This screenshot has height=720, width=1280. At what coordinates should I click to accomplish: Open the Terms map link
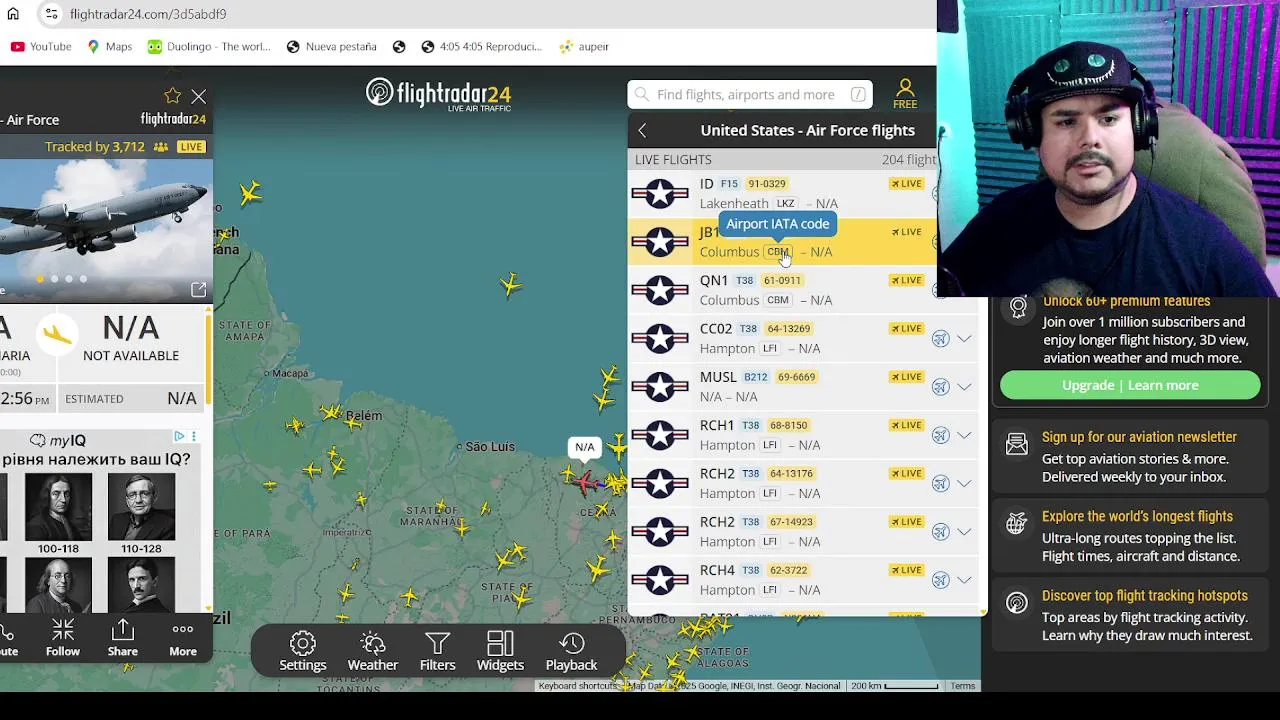(x=963, y=686)
